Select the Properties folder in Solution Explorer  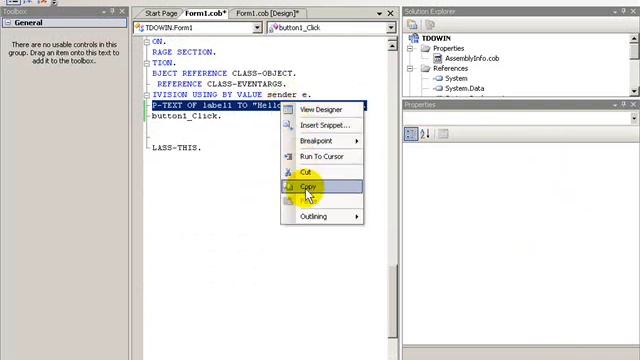pos(448,49)
